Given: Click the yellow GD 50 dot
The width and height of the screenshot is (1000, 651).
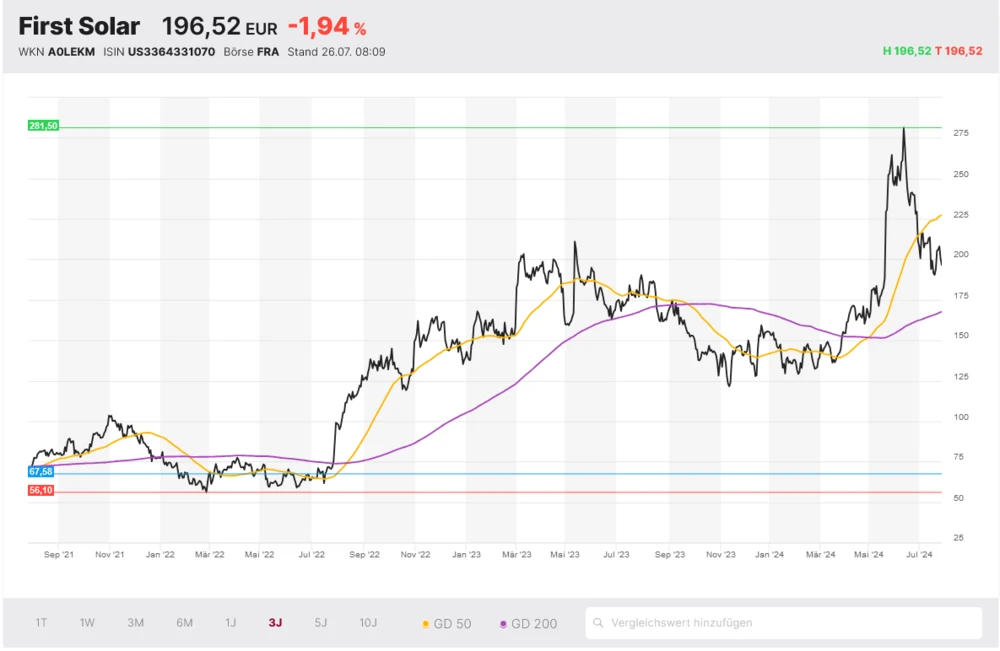Looking at the screenshot, I should click(425, 624).
